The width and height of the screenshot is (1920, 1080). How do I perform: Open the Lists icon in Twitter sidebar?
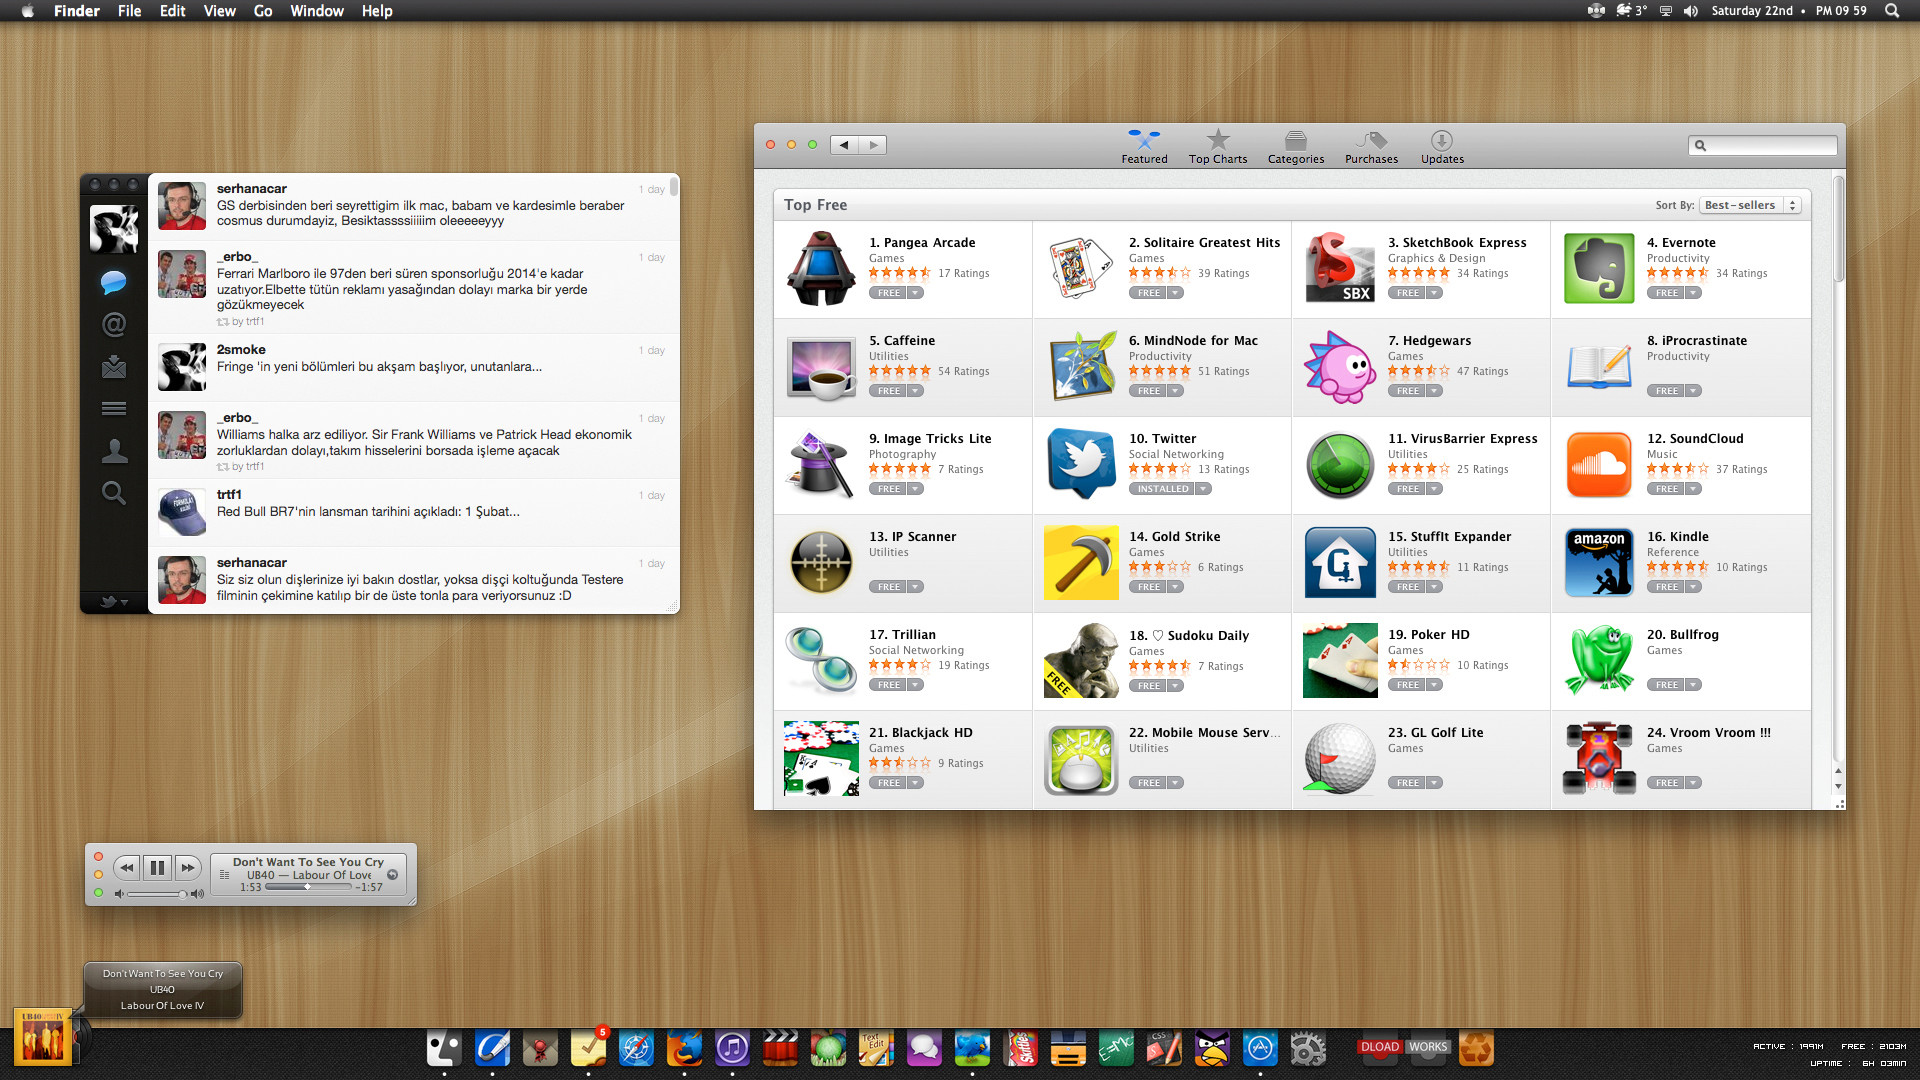[x=114, y=408]
